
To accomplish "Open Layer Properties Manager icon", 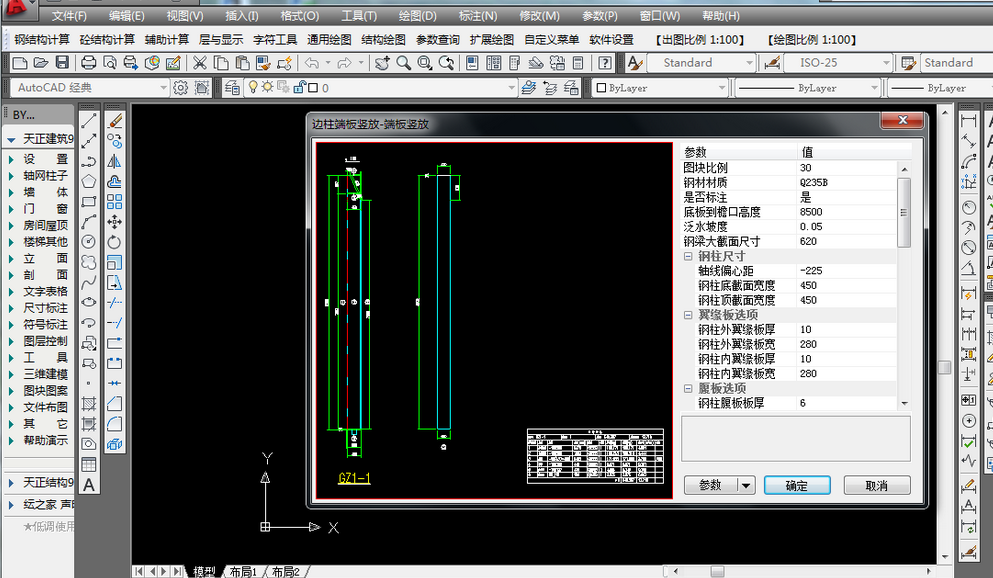I will (232, 87).
